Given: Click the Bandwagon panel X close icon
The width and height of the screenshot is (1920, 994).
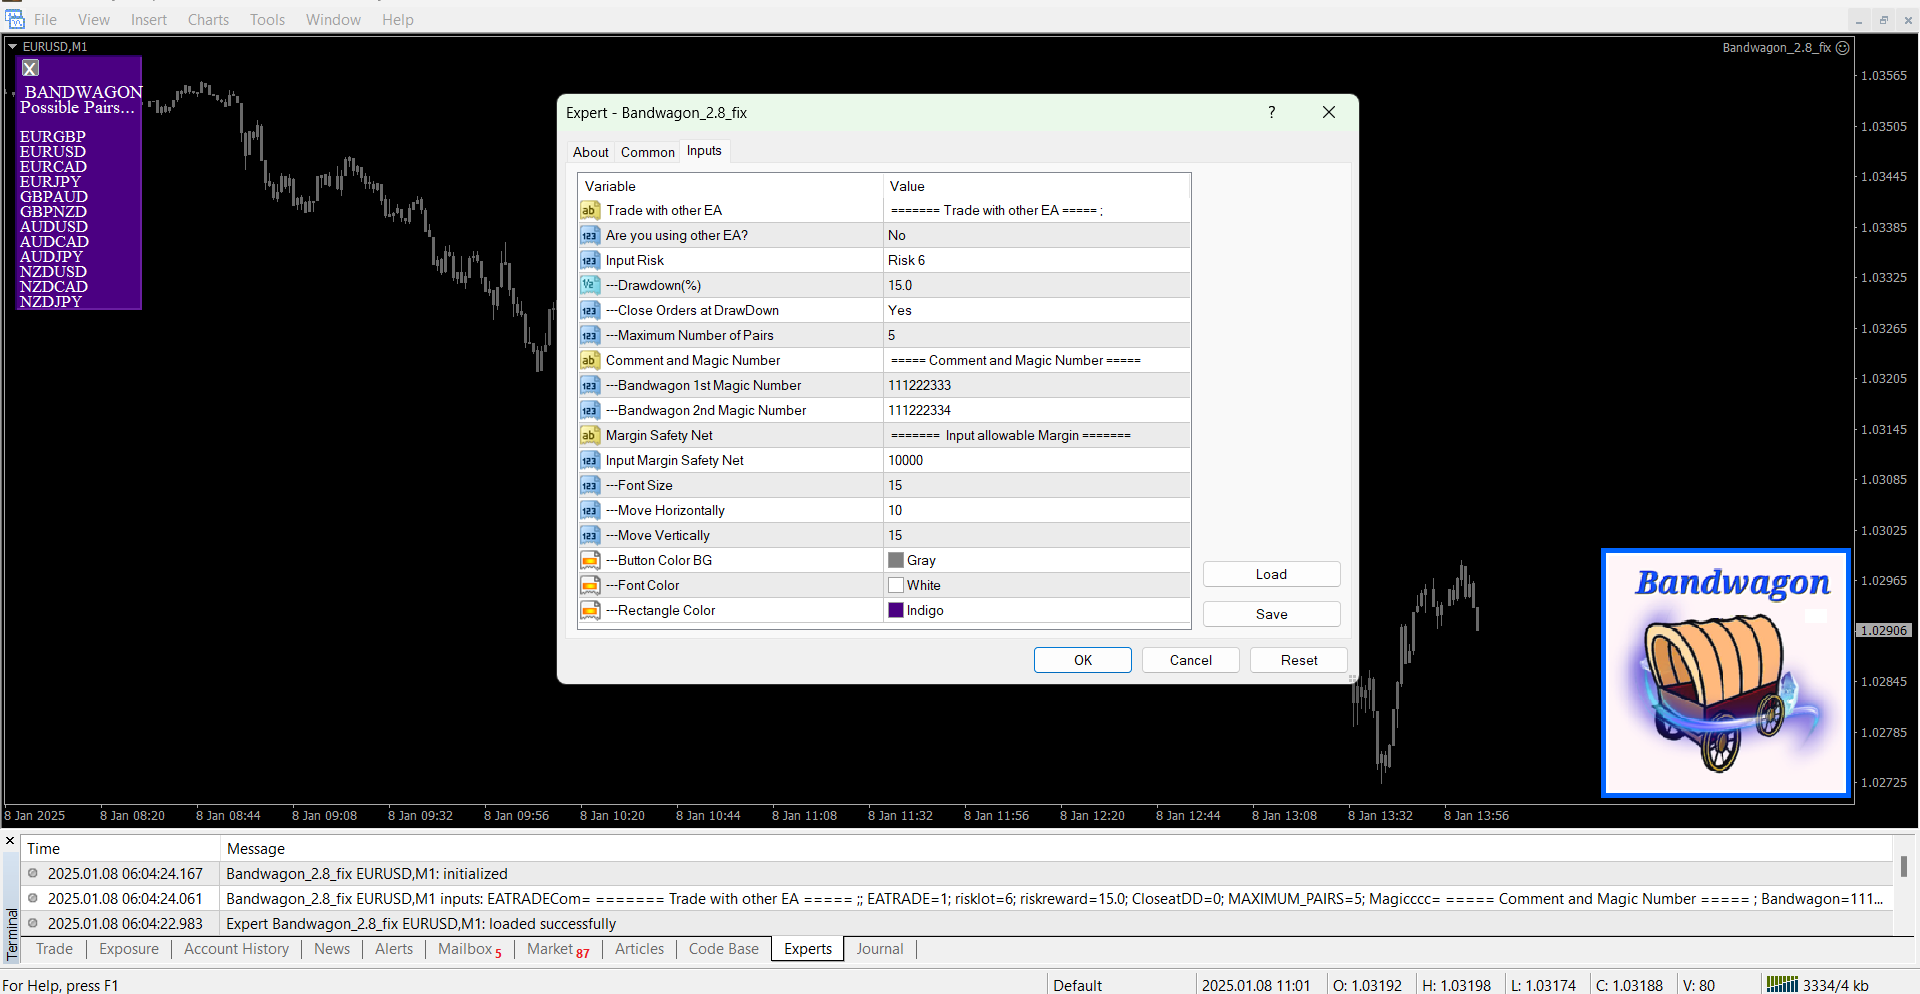Looking at the screenshot, I should coord(31,68).
